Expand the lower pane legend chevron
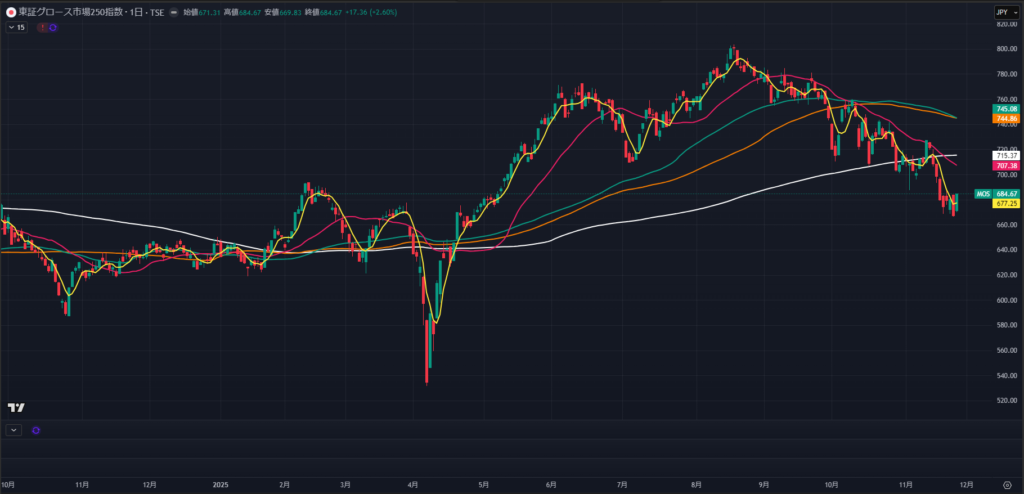 (13, 430)
